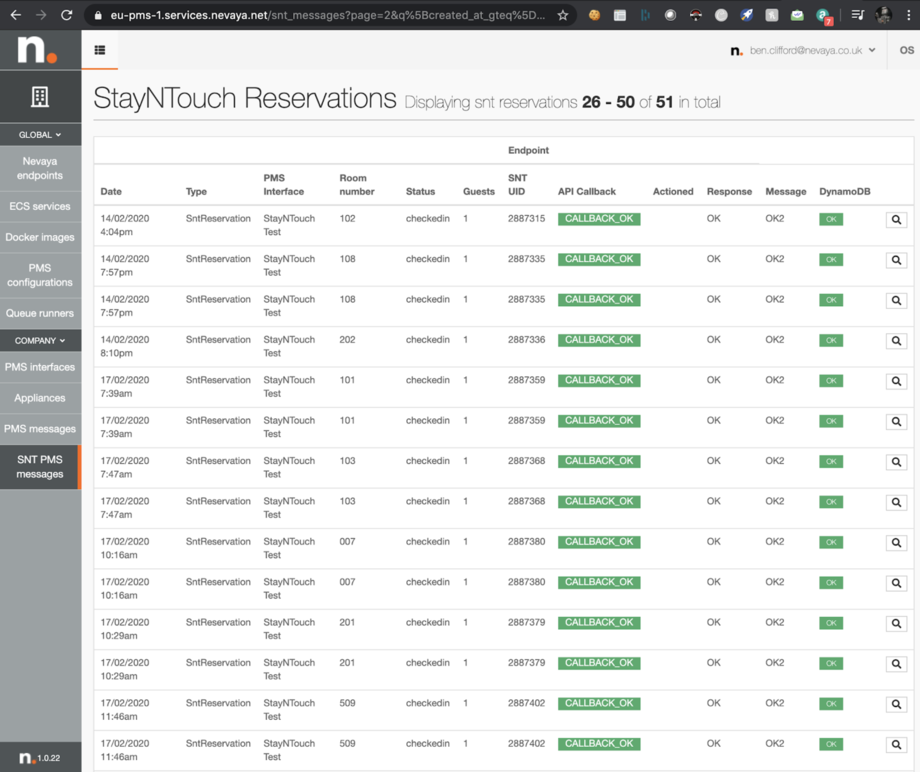The width and height of the screenshot is (920, 772).
Task: View details of the room 102 reservation
Action: 896,219
